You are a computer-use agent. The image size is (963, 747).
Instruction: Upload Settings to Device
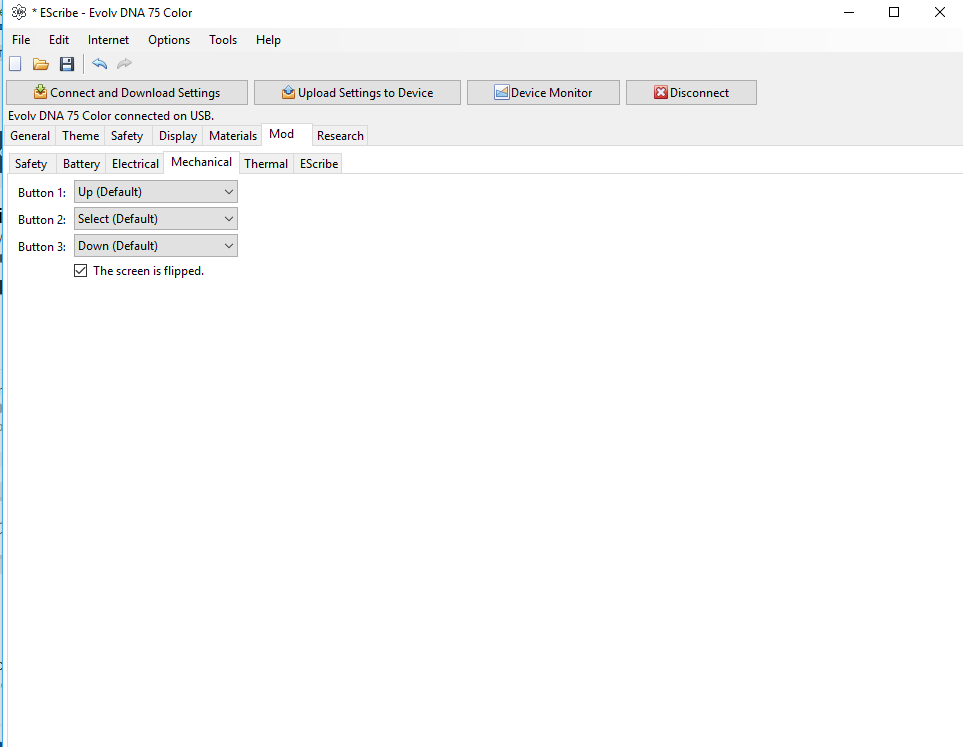pyautogui.click(x=357, y=93)
